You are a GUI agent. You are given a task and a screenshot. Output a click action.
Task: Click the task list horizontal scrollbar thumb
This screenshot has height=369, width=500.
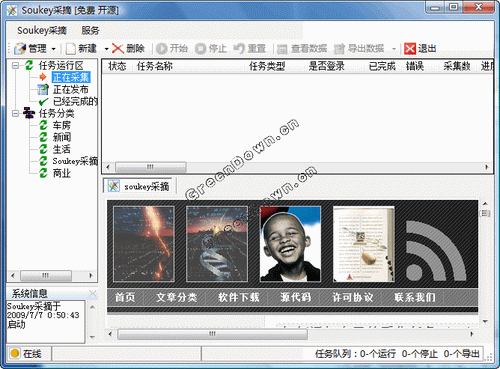(151, 167)
